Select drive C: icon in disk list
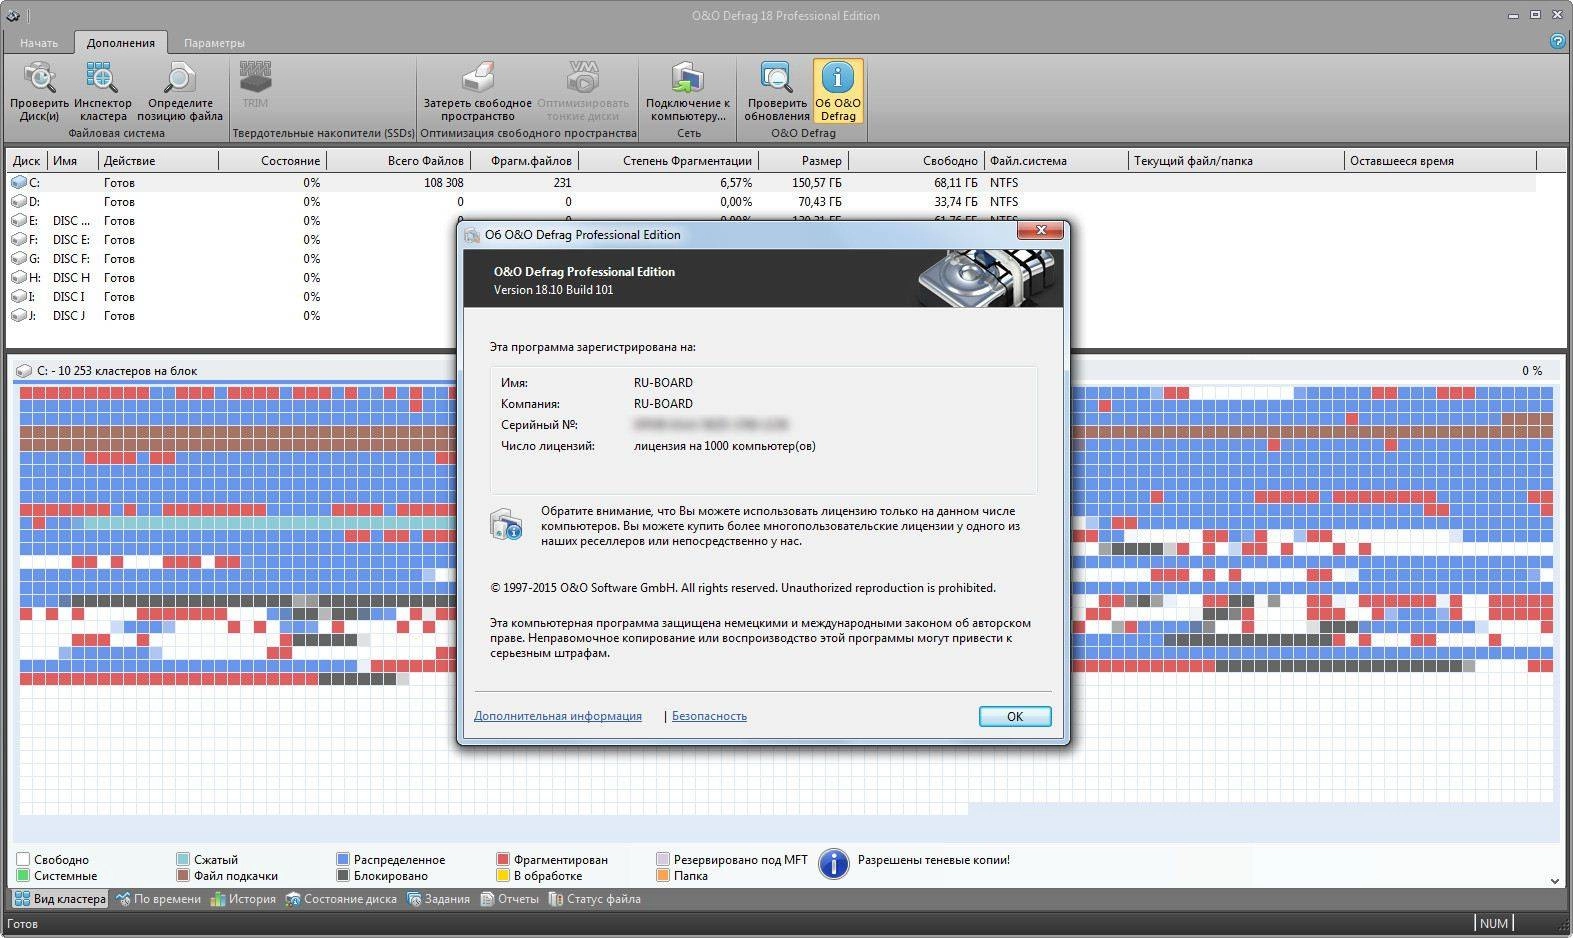The width and height of the screenshot is (1573, 938). (19, 183)
